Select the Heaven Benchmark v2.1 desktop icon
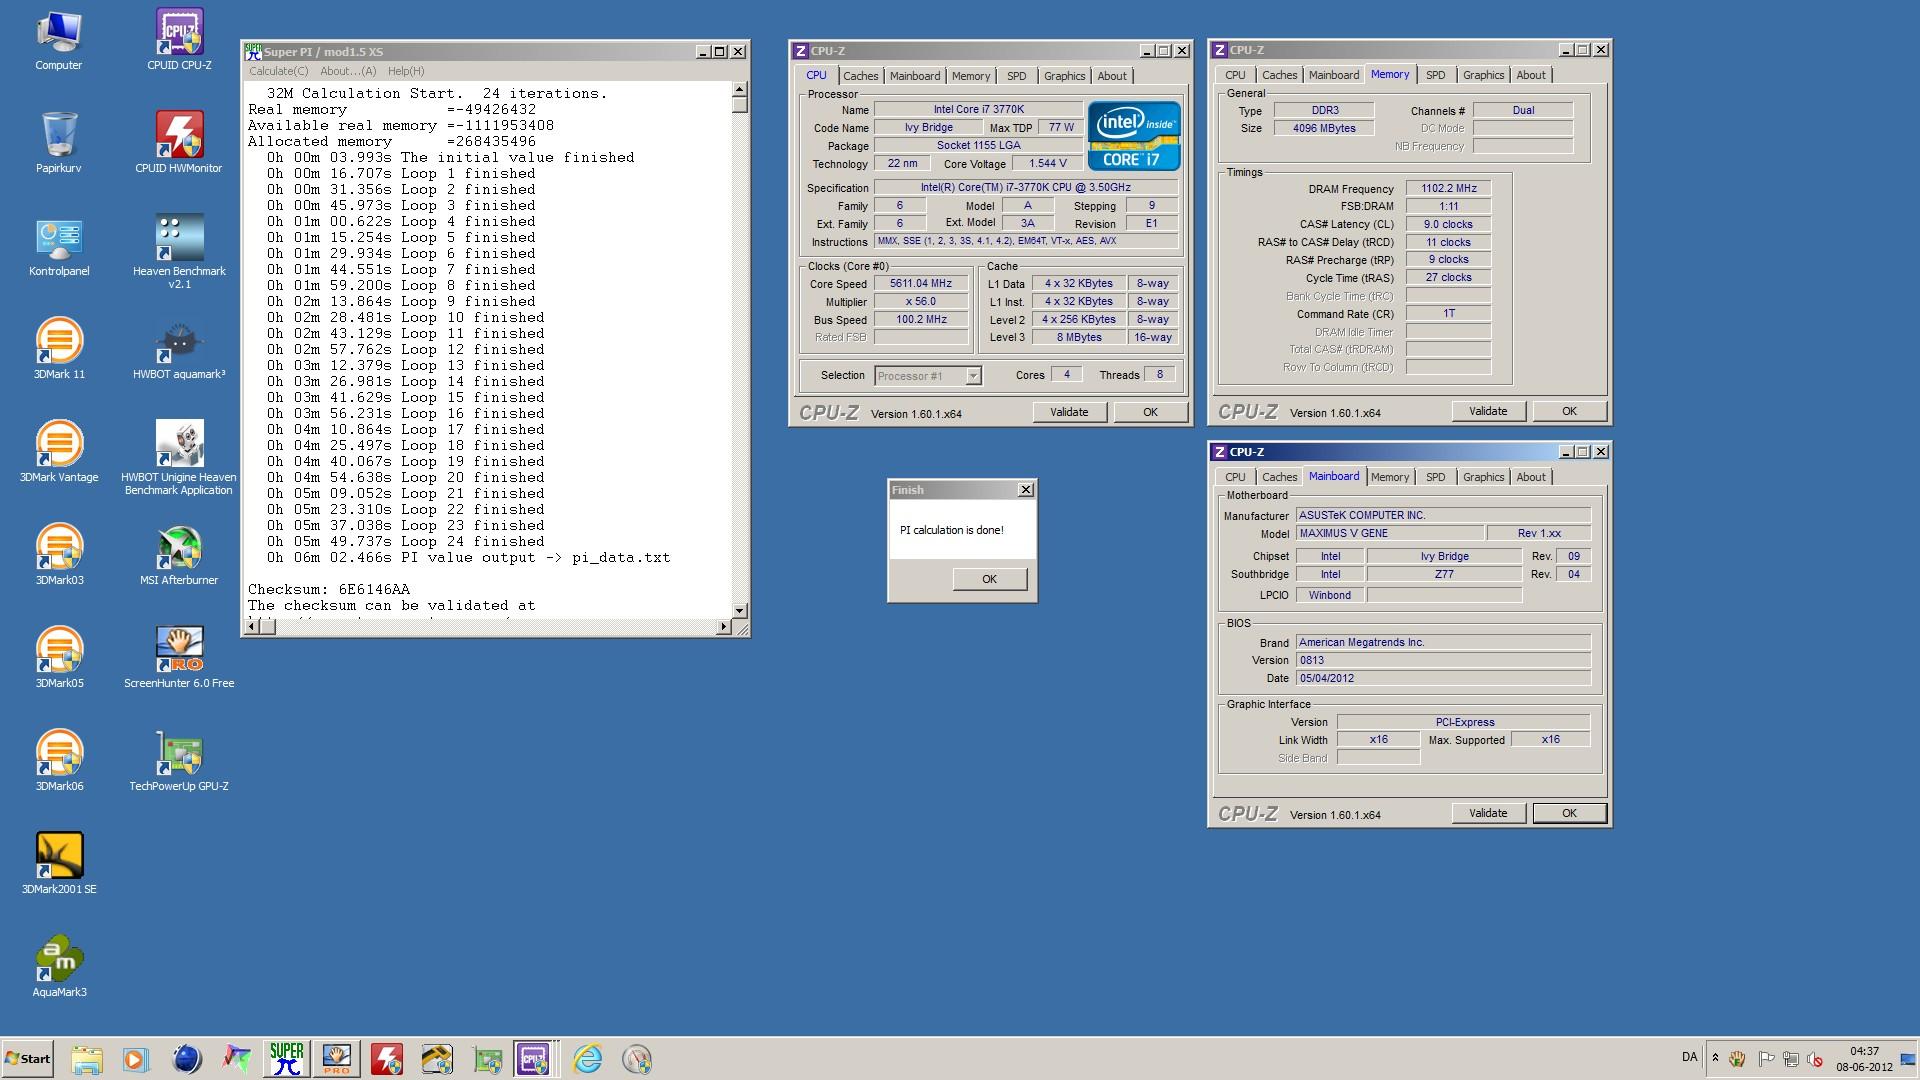1920x1080 pixels. (x=179, y=251)
